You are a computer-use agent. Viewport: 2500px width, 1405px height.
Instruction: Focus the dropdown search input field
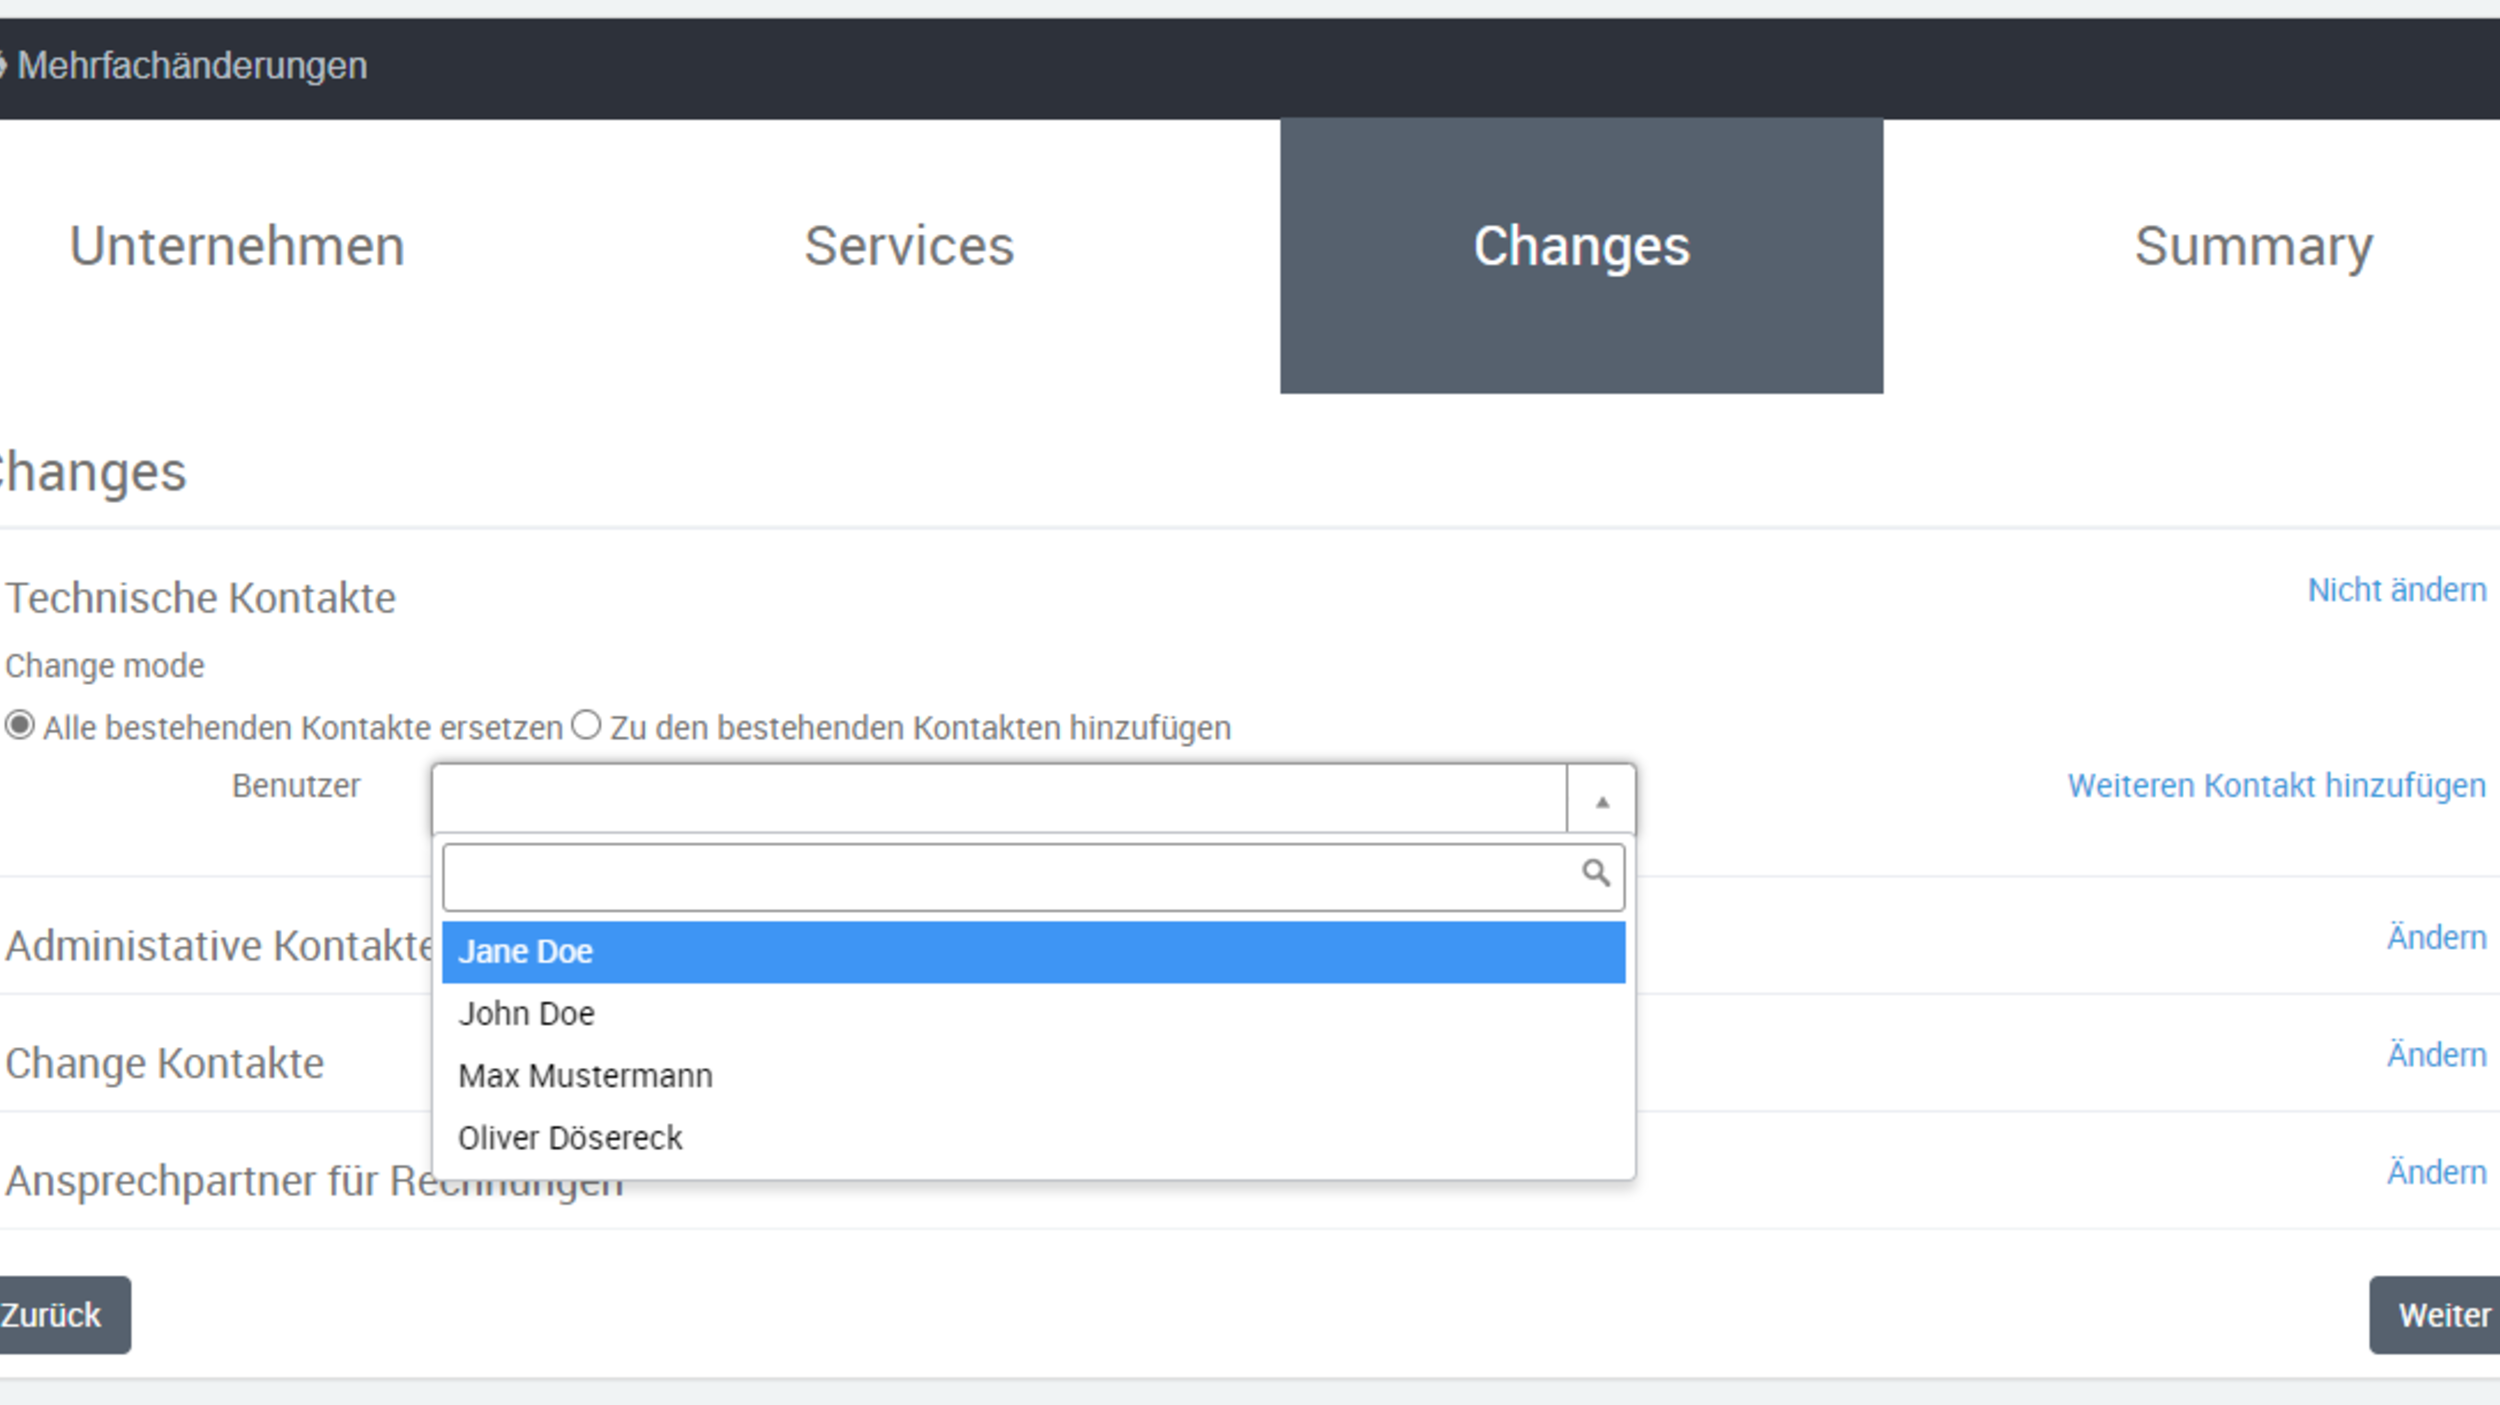click(x=1010, y=877)
